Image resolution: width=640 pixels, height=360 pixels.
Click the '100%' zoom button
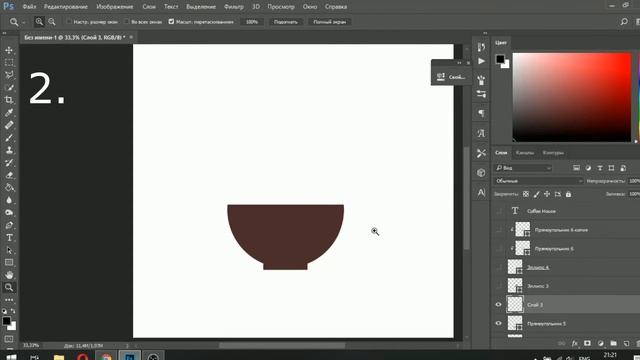pyautogui.click(x=252, y=22)
